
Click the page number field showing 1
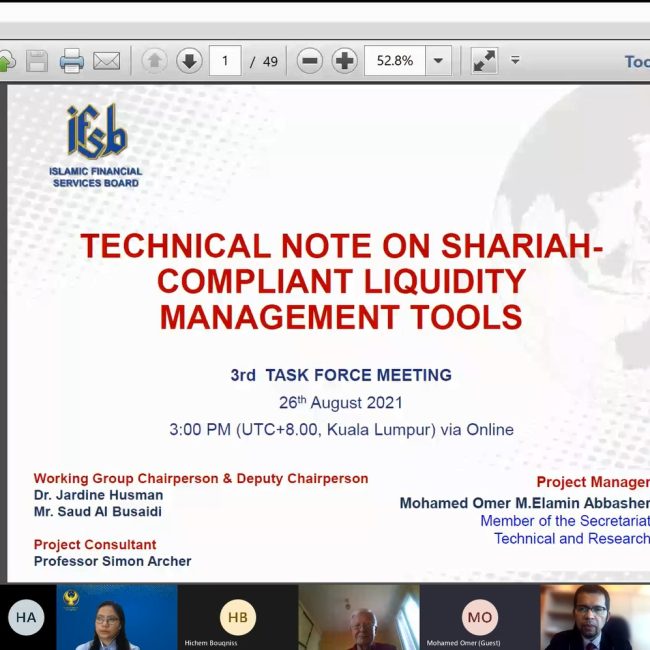tap(225, 61)
